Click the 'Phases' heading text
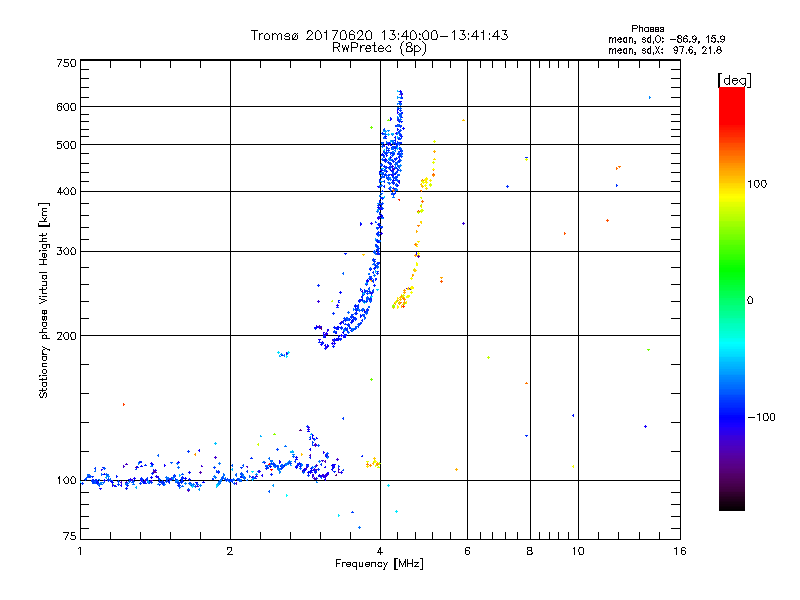The image size is (800, 600). coord(647,29)
